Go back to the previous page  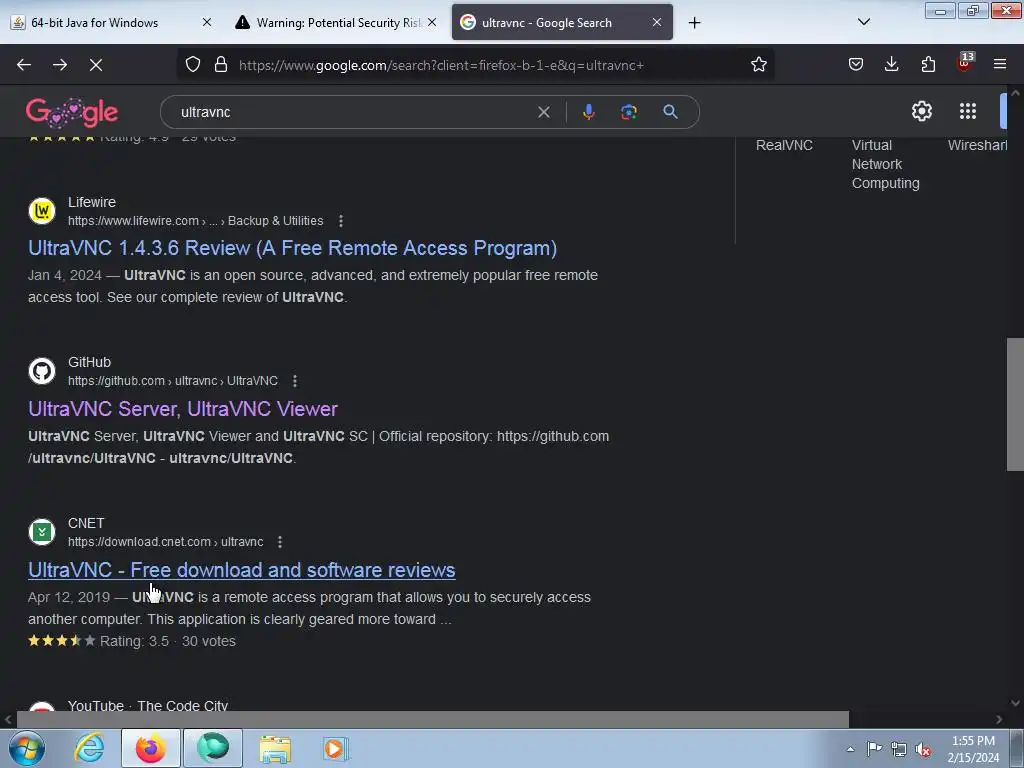(24, 65)
